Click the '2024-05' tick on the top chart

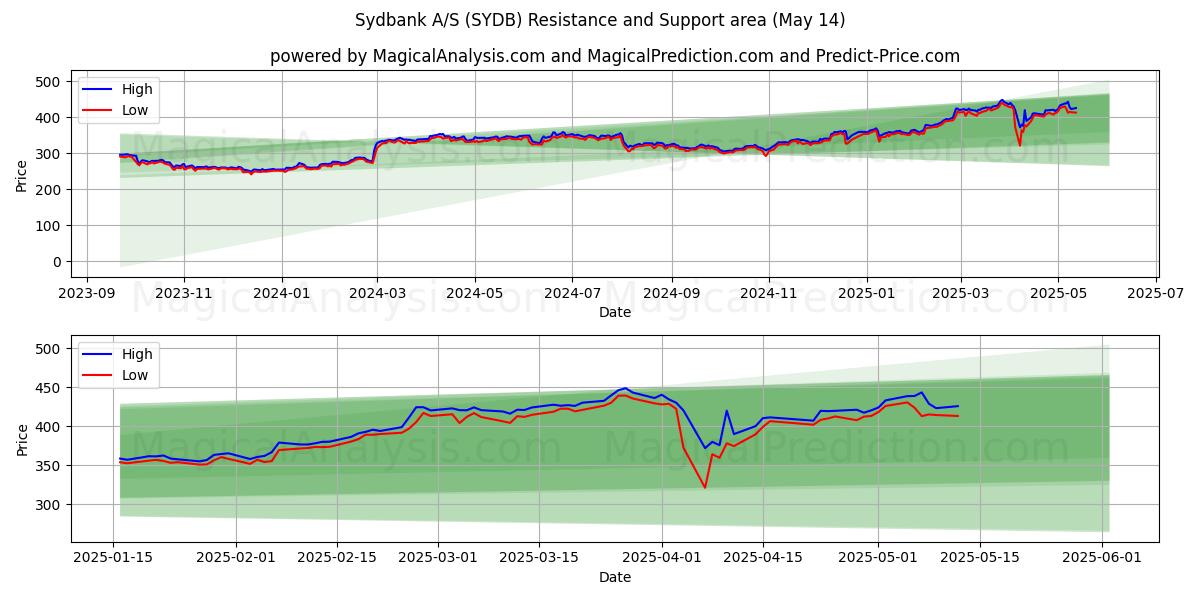474,292
